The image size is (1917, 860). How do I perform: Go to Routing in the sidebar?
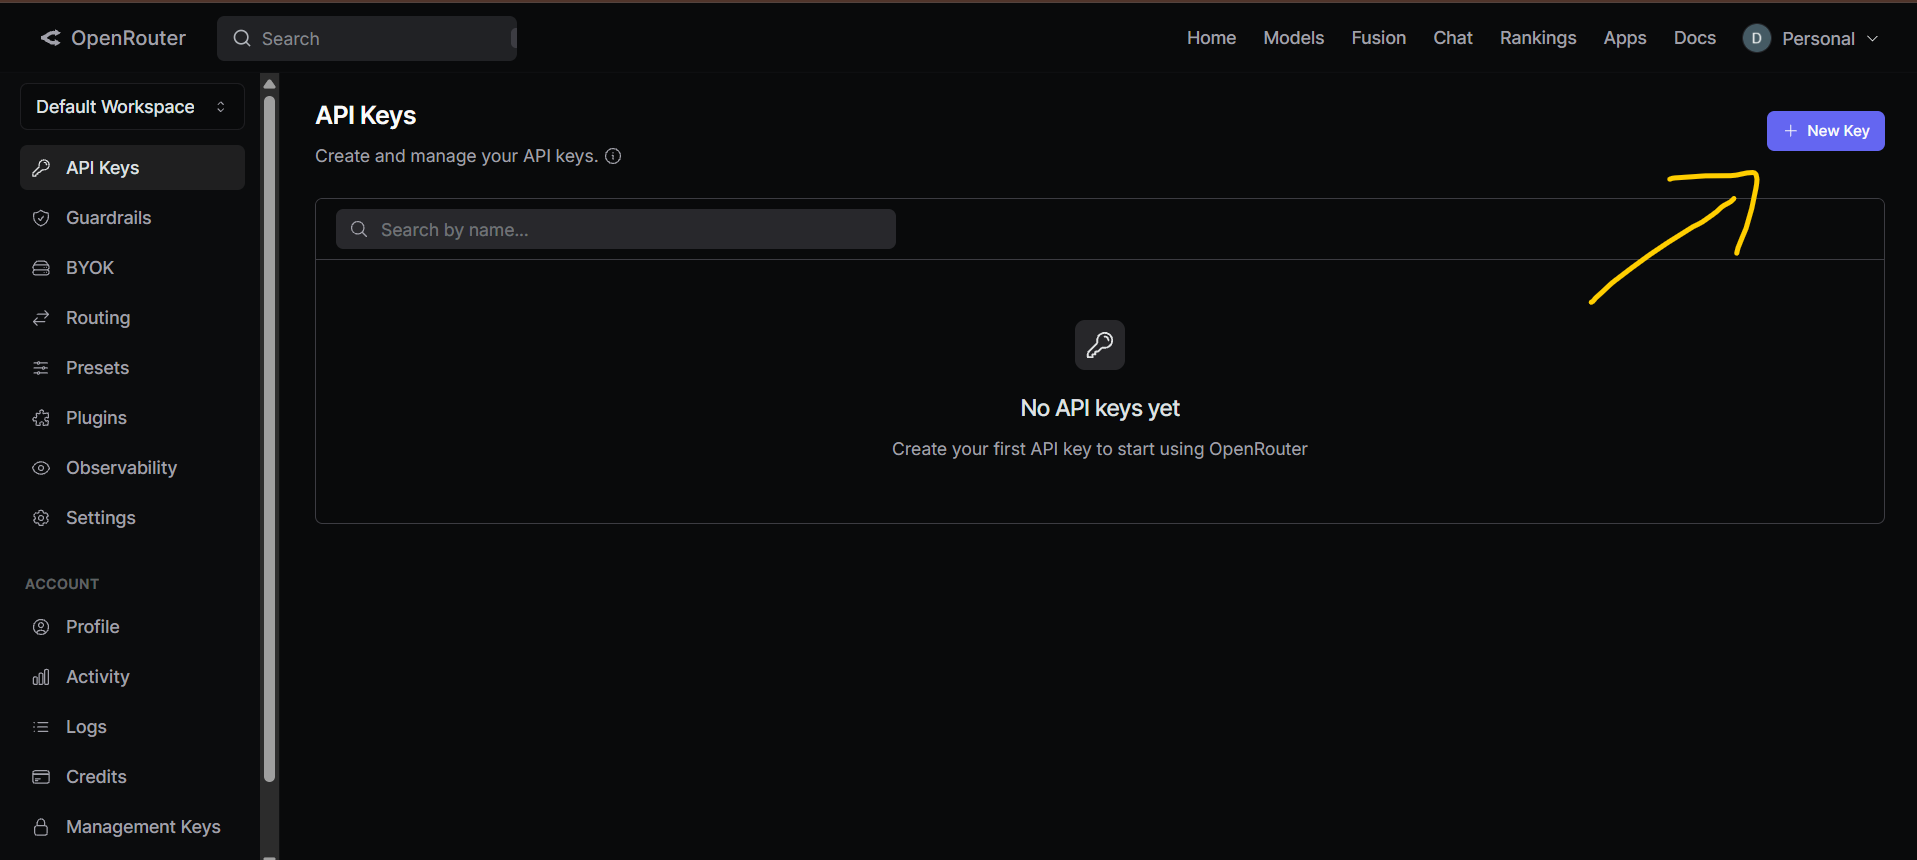(x=132, y=318)
